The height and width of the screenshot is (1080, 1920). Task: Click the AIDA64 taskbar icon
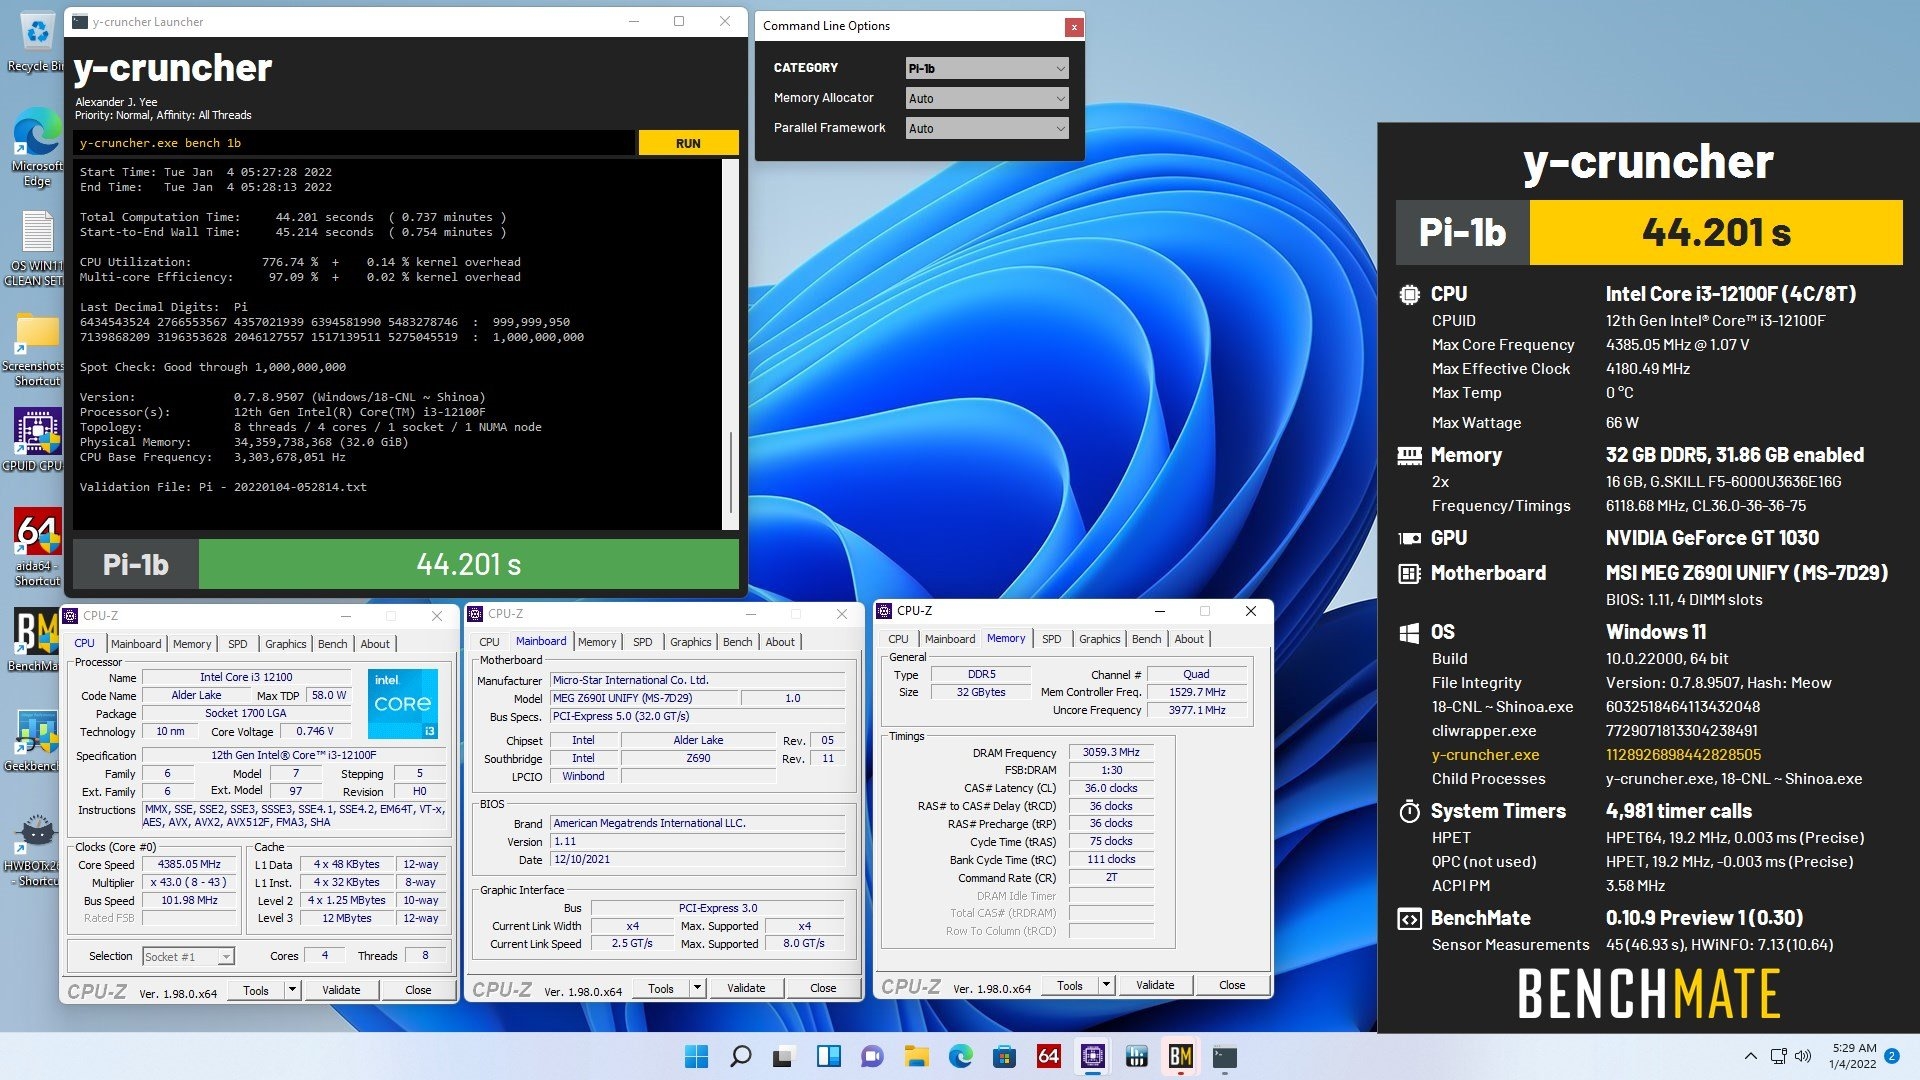(x=1048, y=1056)
